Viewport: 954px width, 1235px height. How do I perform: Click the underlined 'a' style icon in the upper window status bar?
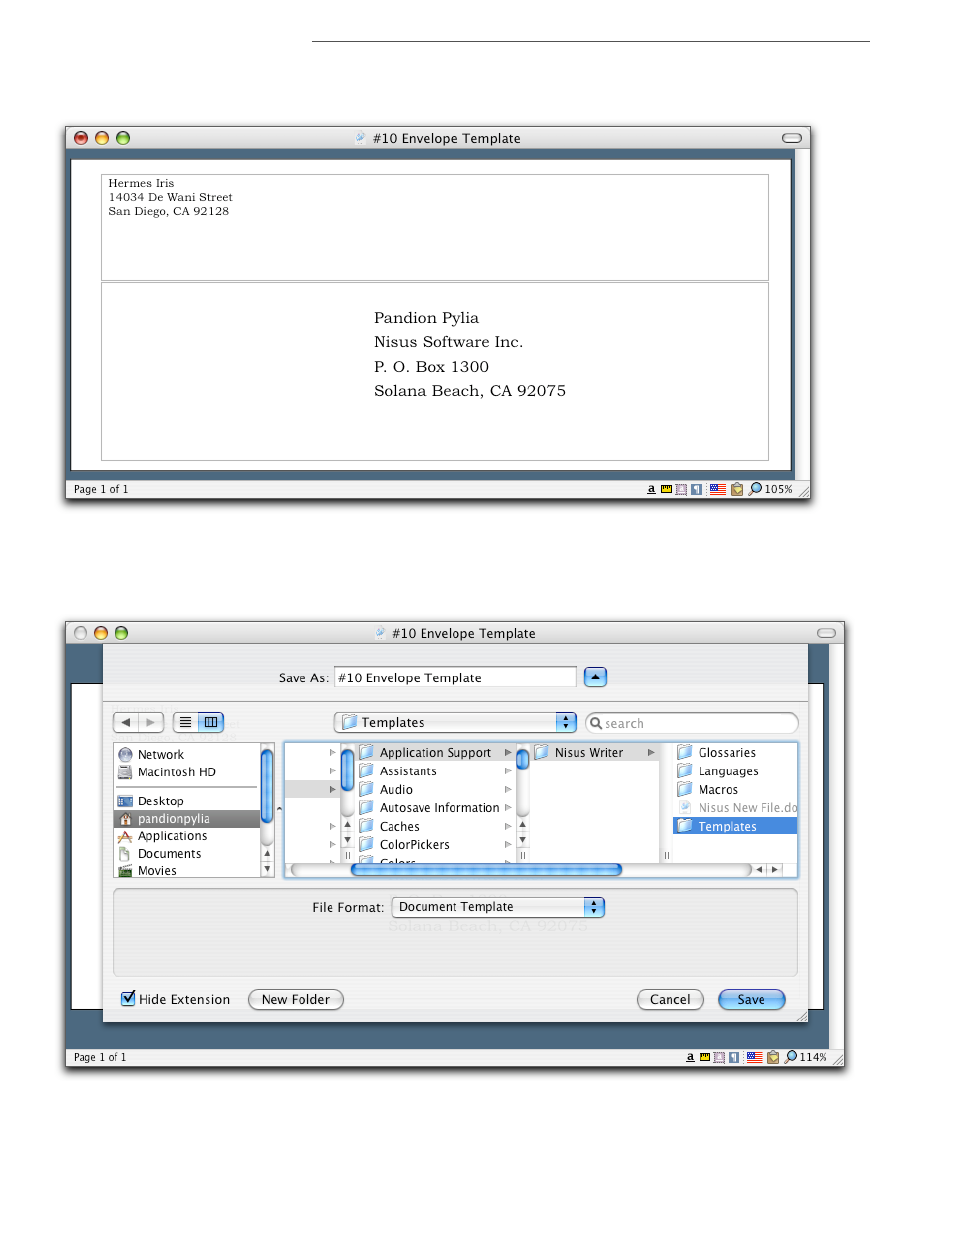652,489
